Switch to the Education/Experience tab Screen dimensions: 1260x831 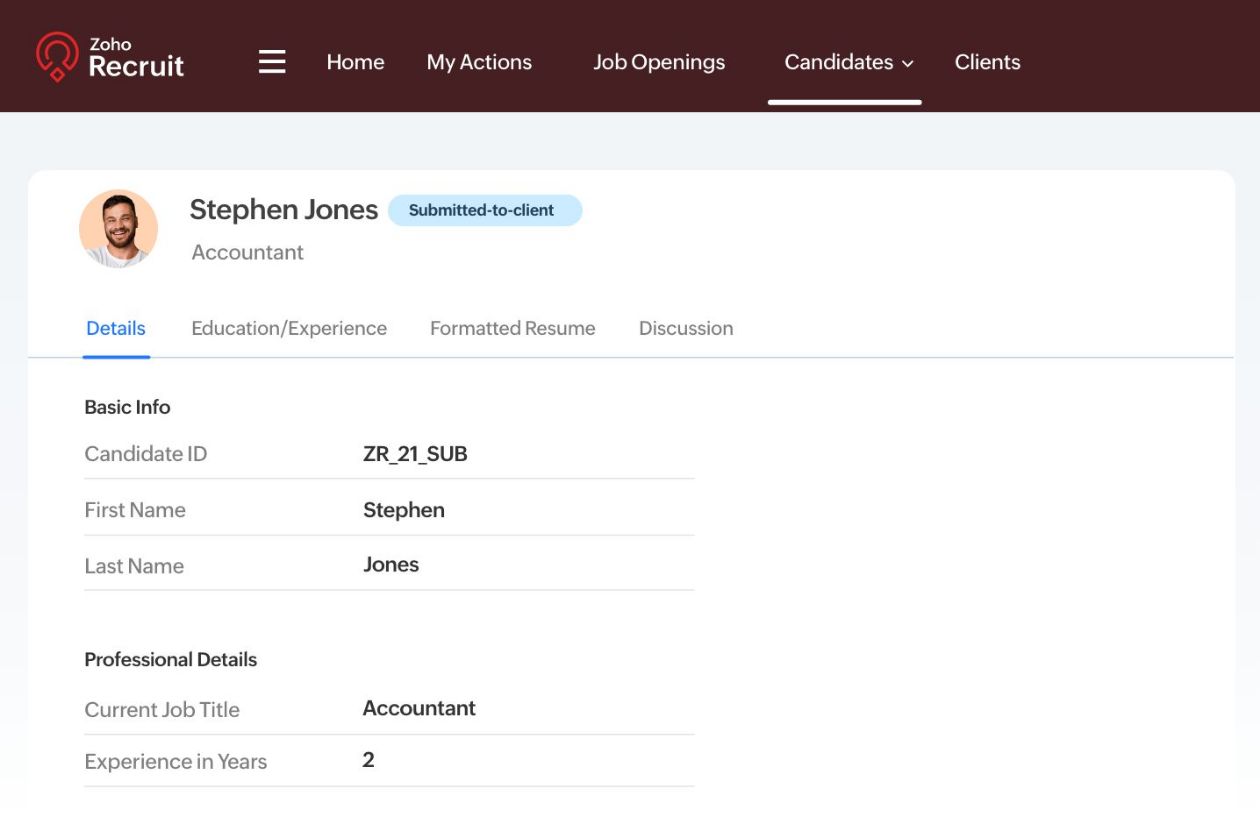tap(289, 328)
